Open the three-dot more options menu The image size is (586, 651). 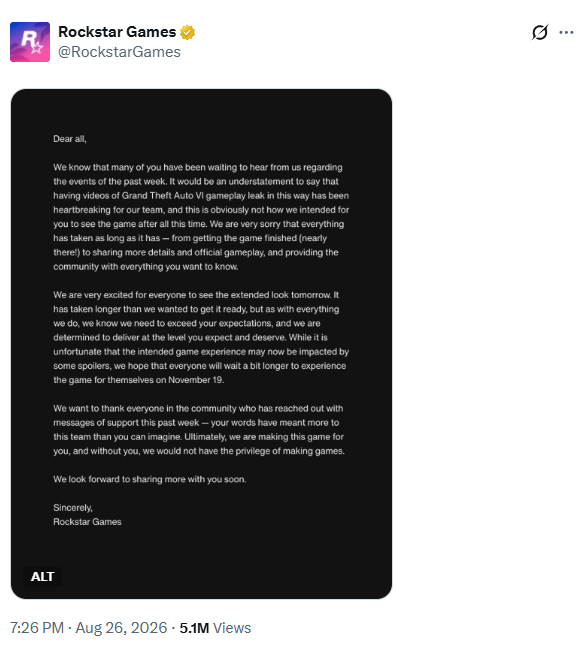tap(566, 32)
